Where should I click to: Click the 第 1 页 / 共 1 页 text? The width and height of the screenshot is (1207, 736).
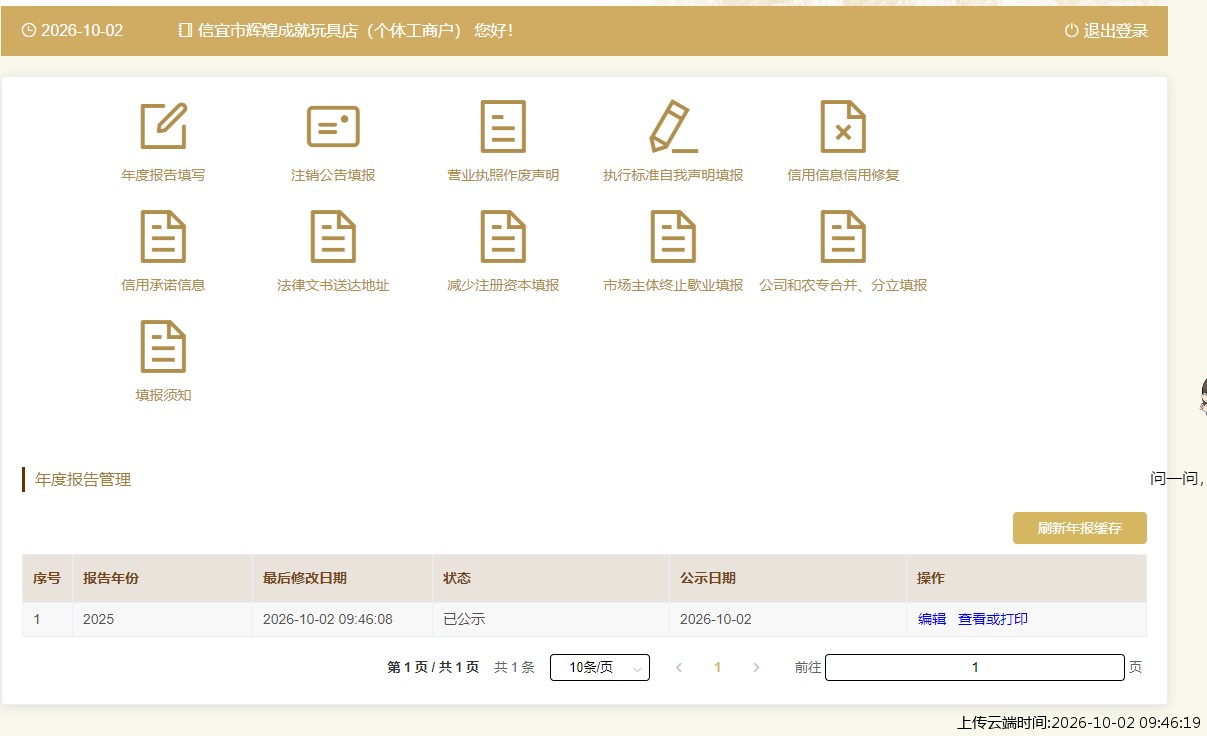point(433,667)
